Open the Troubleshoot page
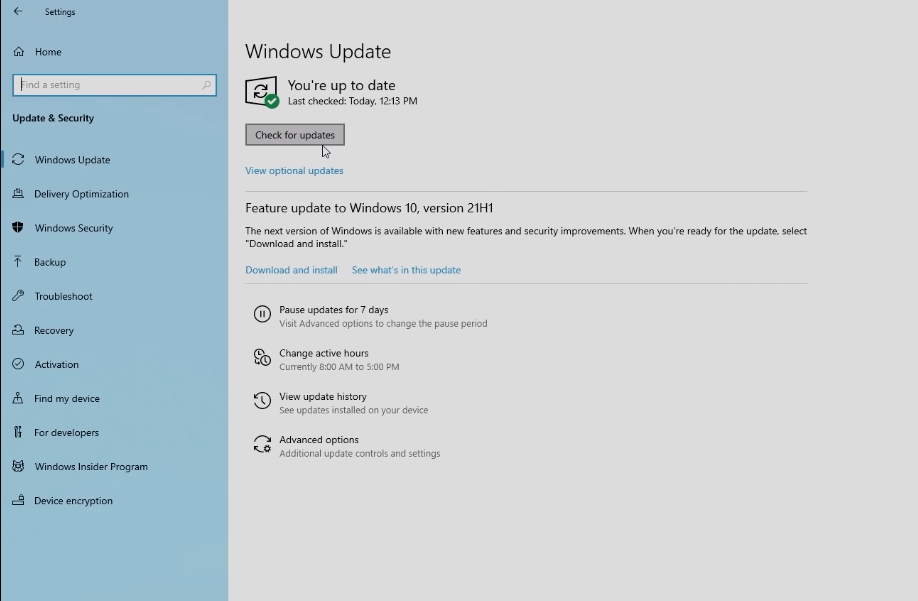This screenshot has height=601, width=918. pyautogui.click(x=63, y=296)
